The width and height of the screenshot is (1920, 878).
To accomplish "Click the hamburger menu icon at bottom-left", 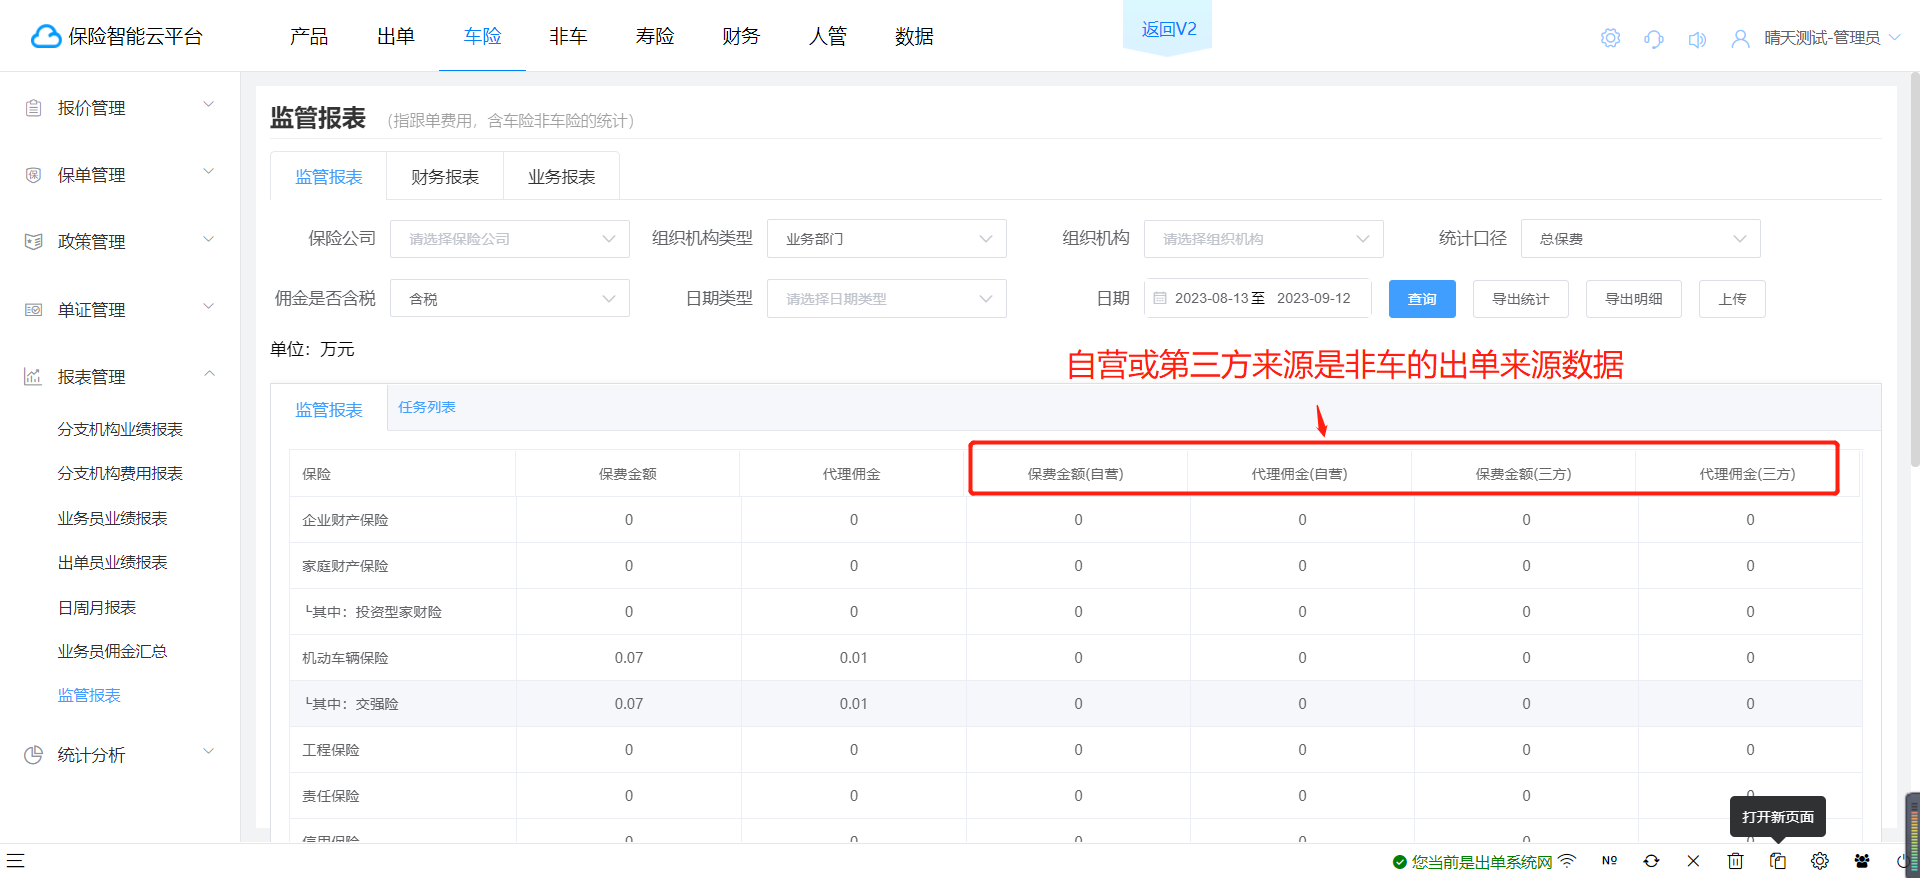I will 15,860.
